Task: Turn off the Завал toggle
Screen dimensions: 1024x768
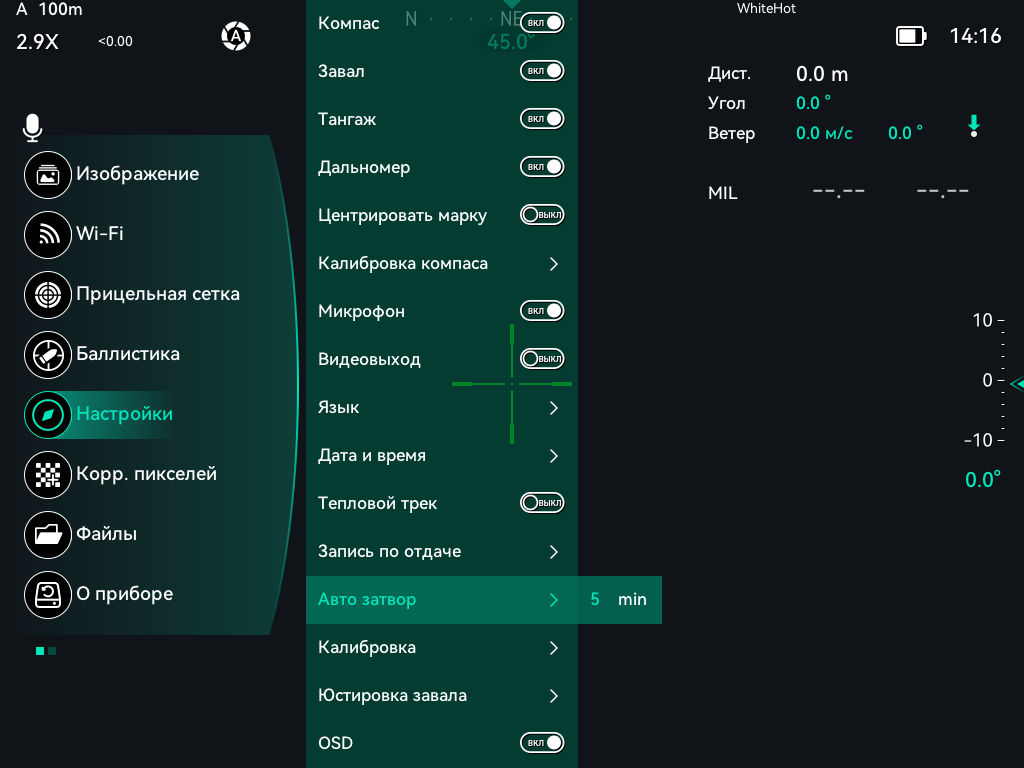Action: click(x=542, y=71)
